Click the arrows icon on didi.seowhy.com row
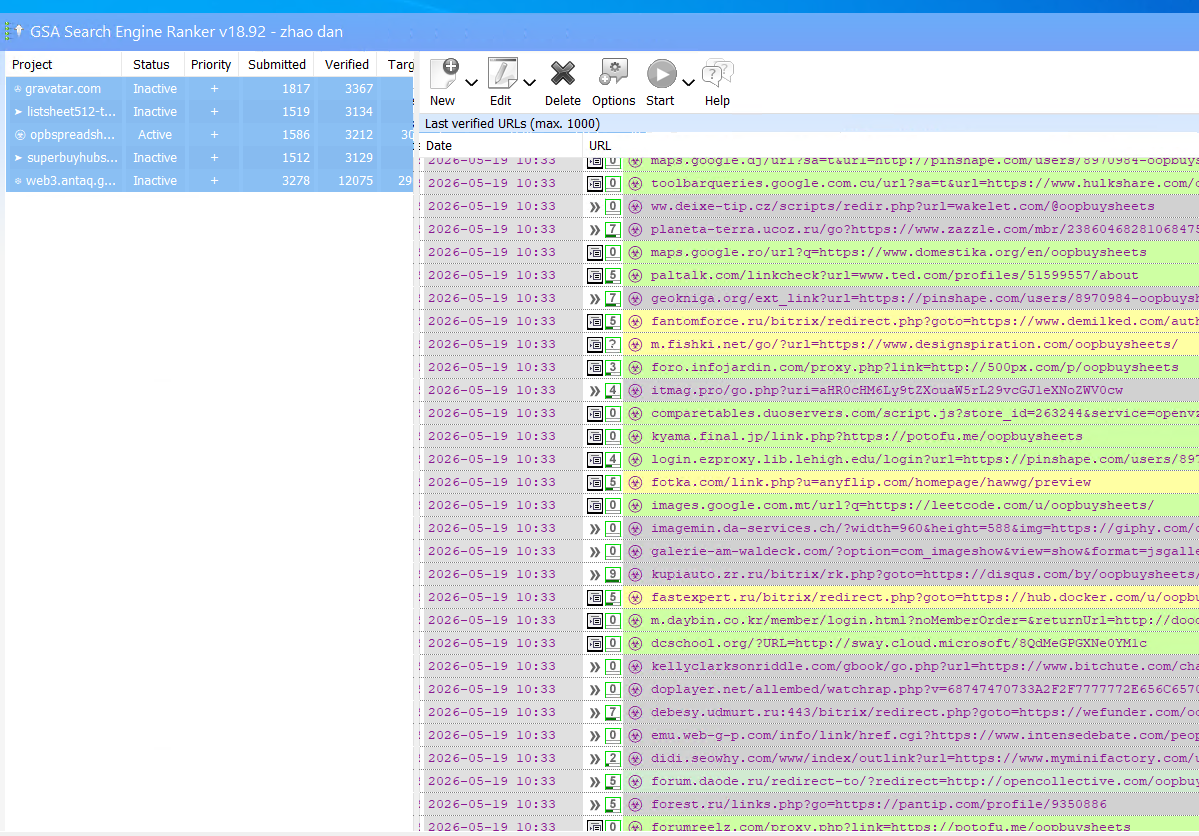The width and height of the screenshot is (1199, 836). coord(595,759)
